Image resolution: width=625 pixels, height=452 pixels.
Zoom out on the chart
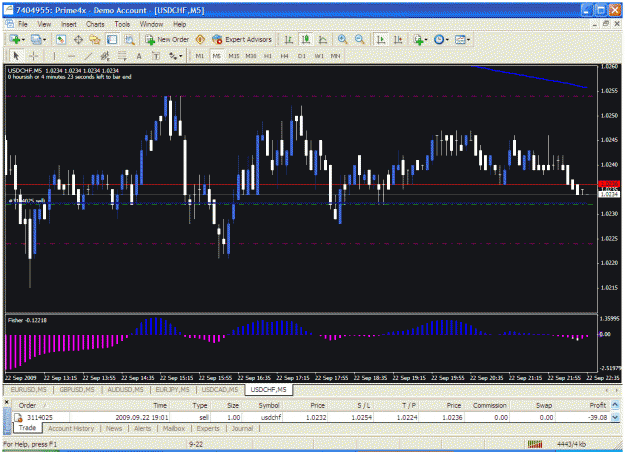click(x=359, y=39)
